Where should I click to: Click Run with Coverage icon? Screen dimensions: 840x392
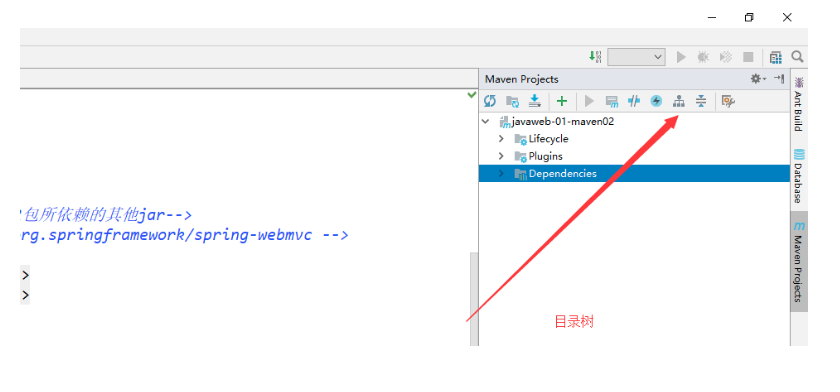point(725,57)
